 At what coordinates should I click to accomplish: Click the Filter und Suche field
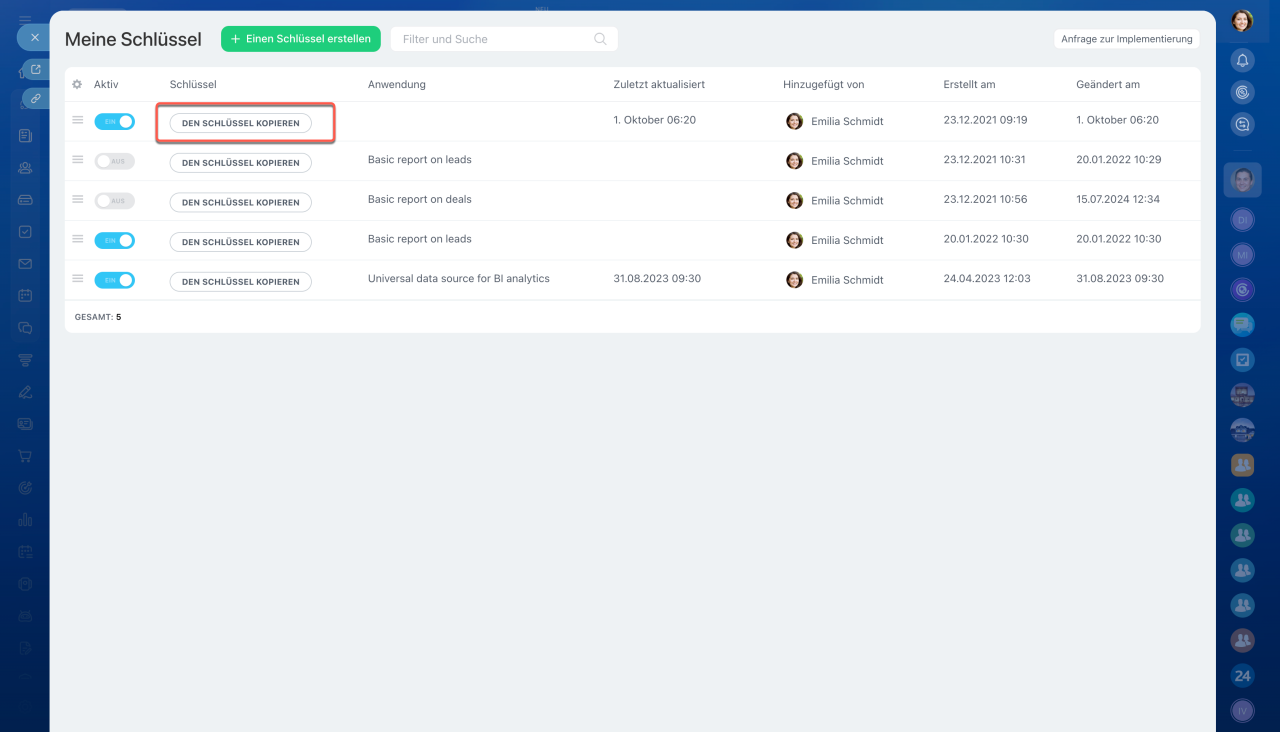[x=490, y=39]
